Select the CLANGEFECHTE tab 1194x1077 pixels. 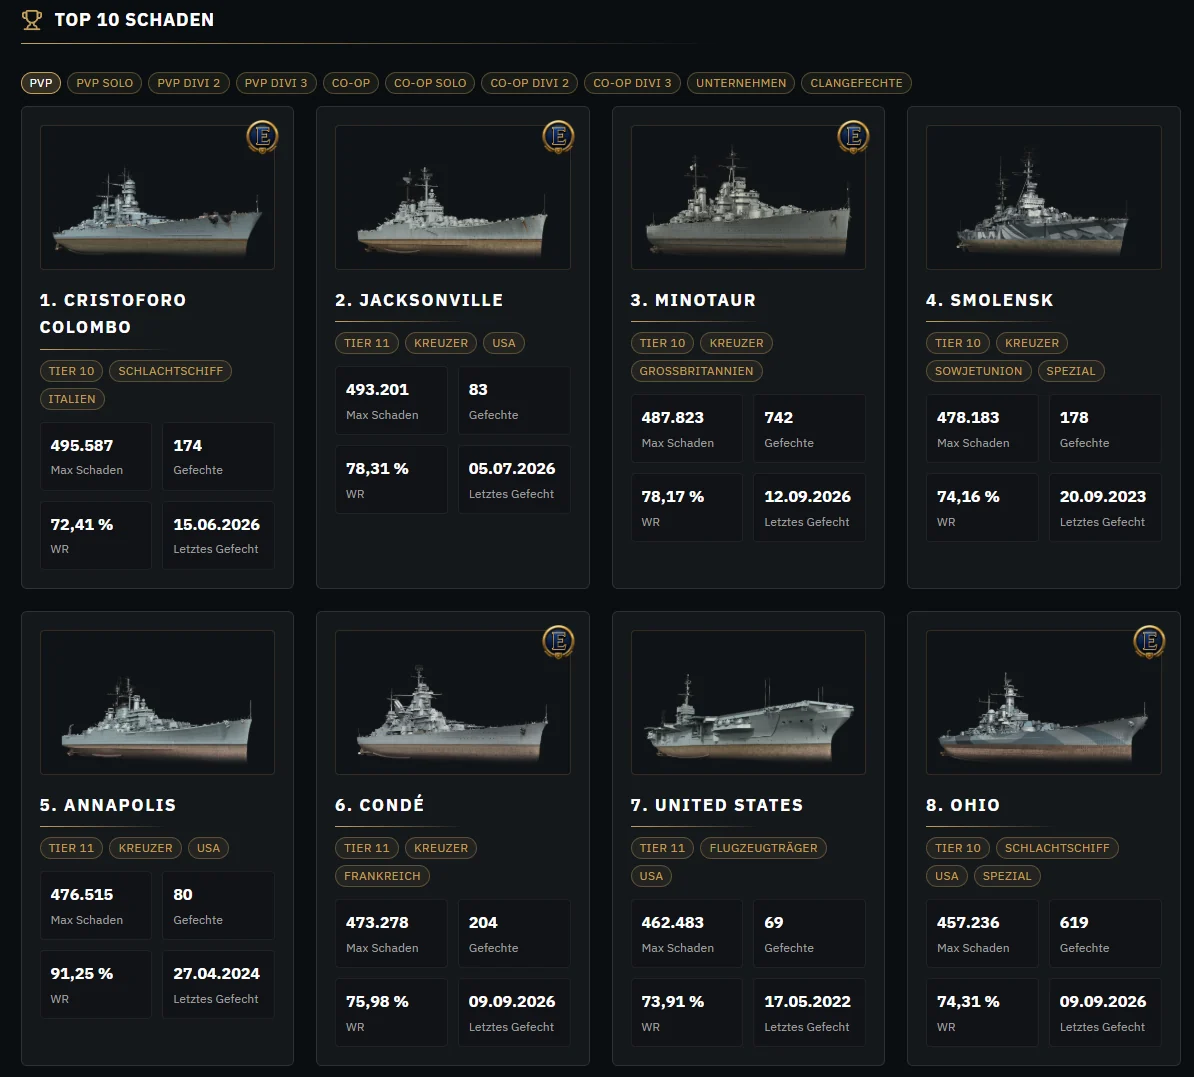coord(856,83)
